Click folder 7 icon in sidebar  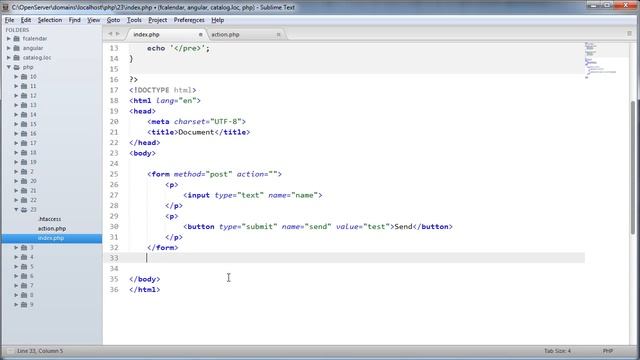(24, 285)
